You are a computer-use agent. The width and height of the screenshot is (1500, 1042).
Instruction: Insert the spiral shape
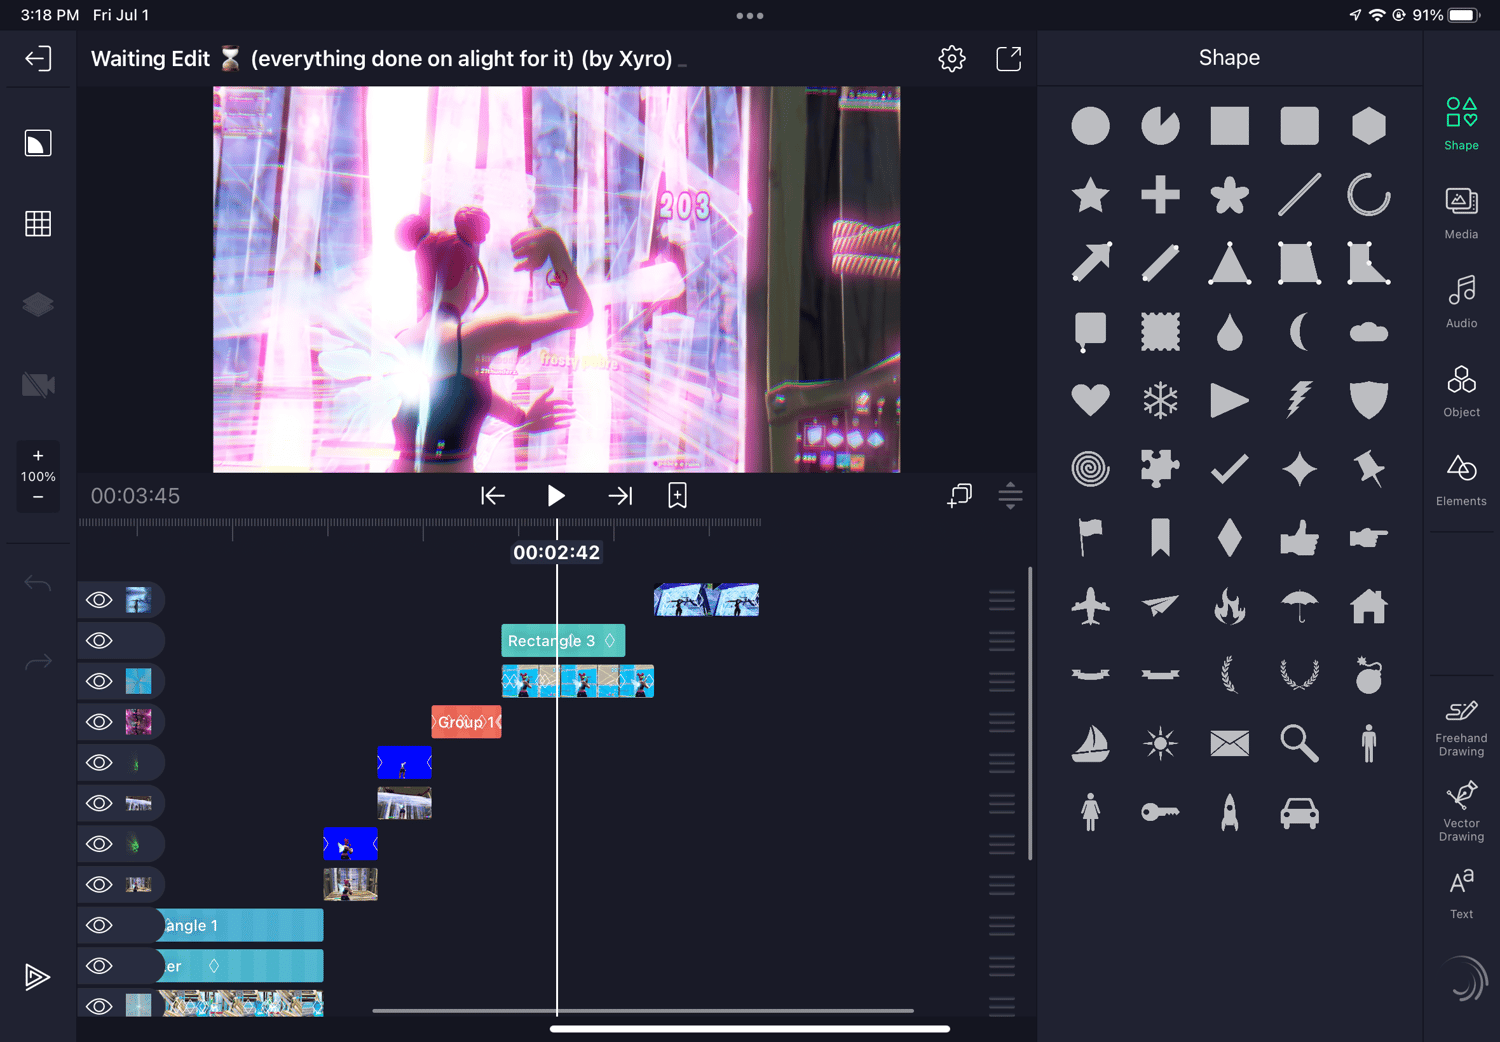(x=1090, y=468)
